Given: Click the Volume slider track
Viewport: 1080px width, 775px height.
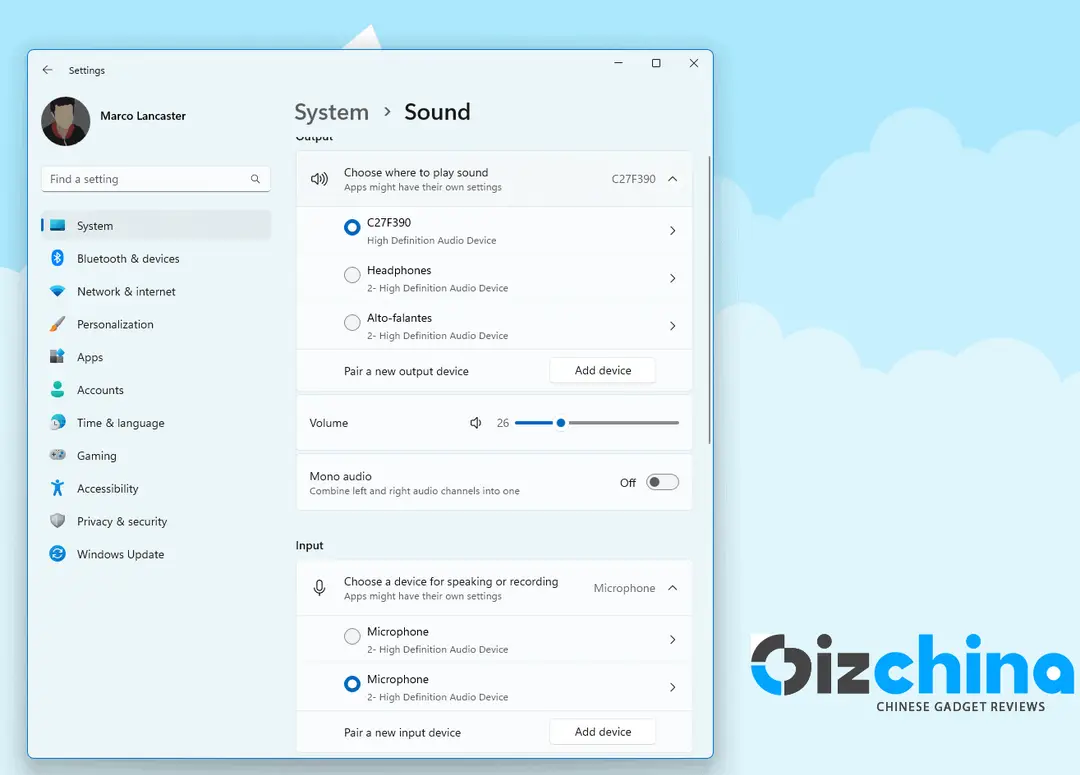Looking at the screenshot, I should [x=596, y=422].
